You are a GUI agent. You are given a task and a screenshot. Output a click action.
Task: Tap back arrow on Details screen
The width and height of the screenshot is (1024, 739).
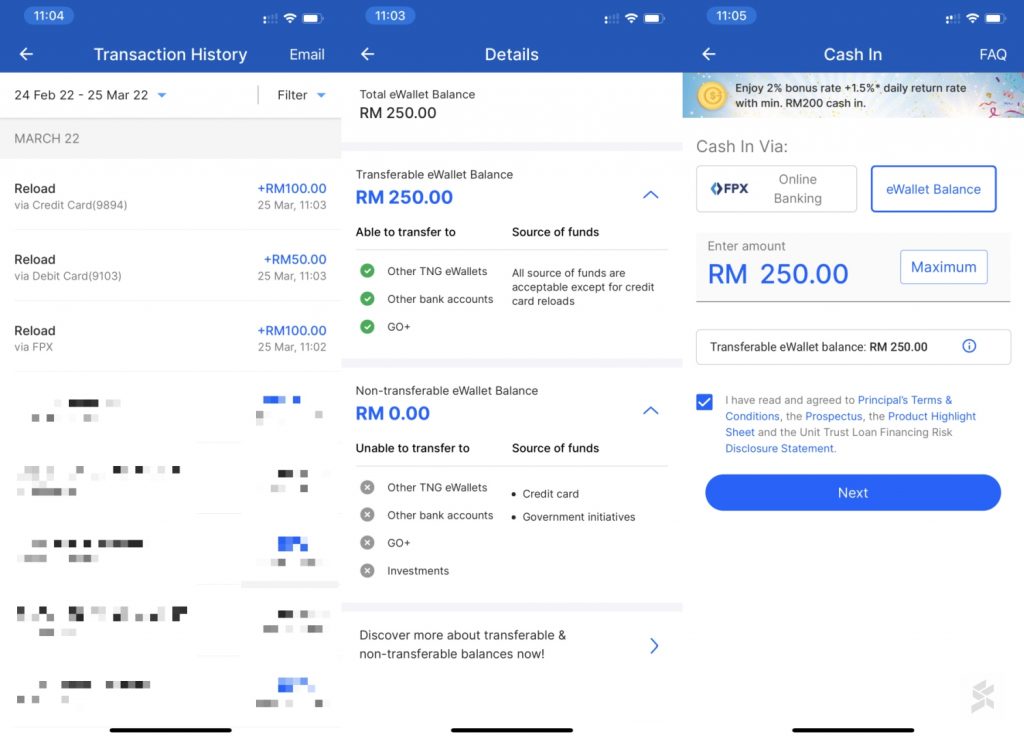coord(367,54)
